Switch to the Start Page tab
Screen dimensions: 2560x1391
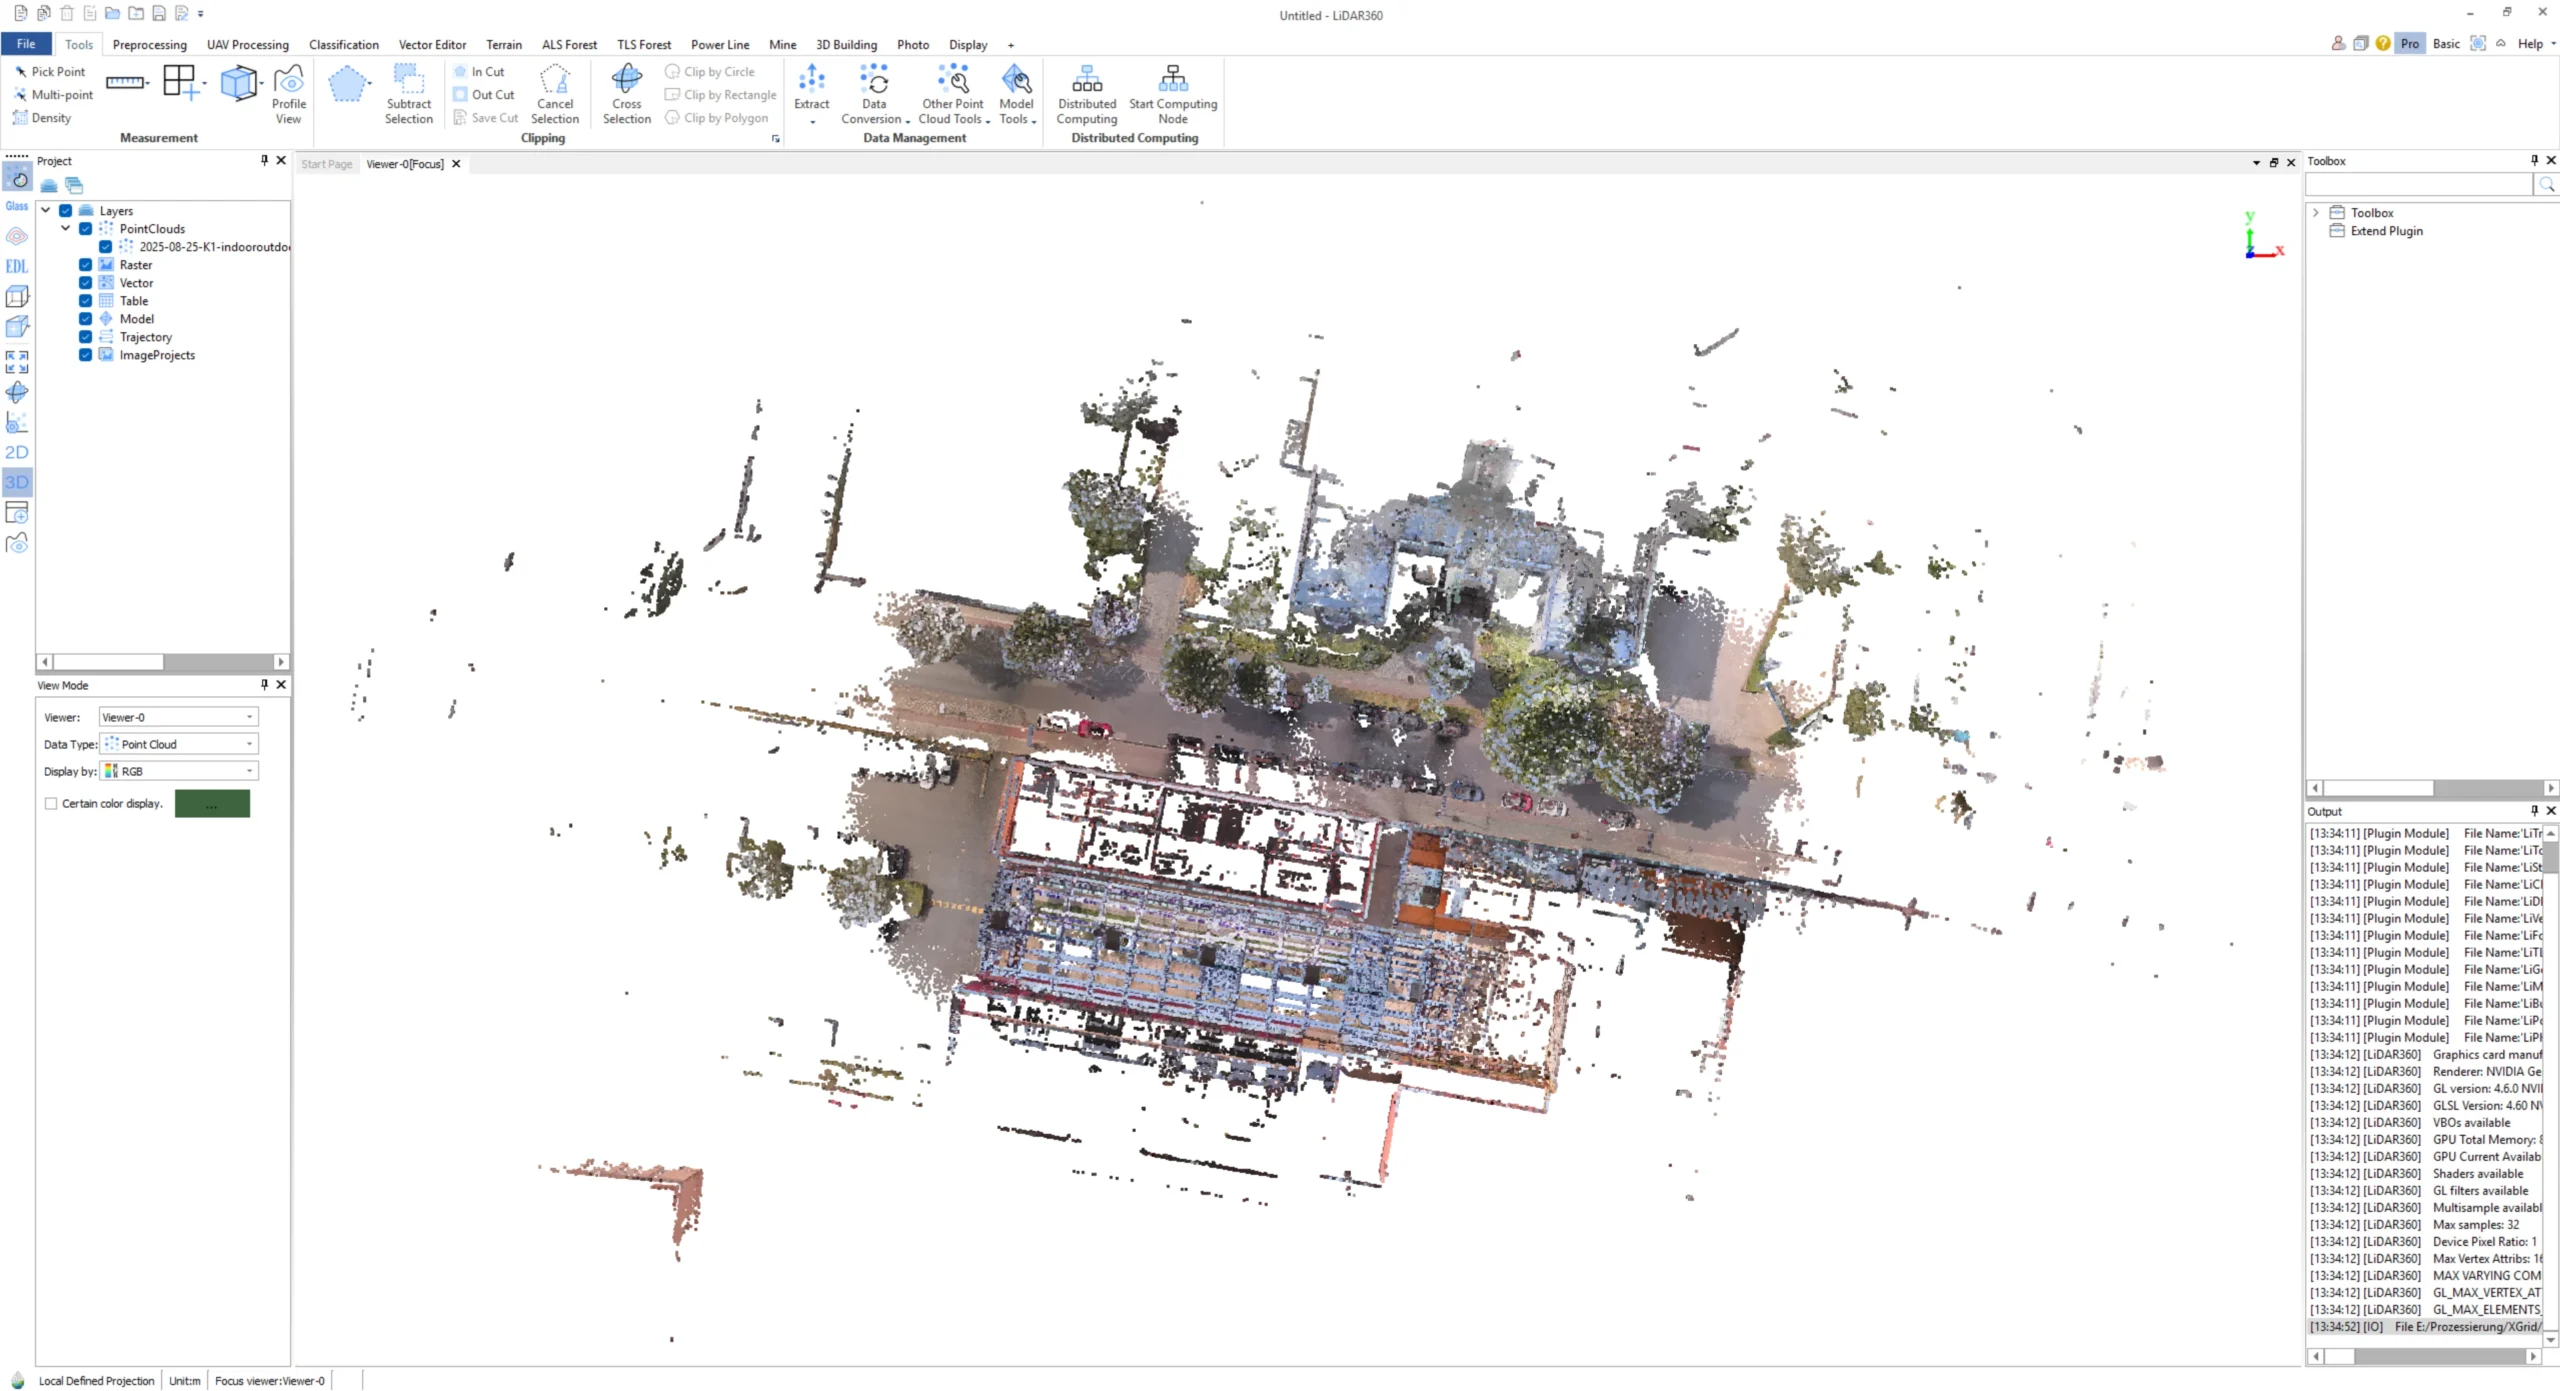click(x=326, y=164)
